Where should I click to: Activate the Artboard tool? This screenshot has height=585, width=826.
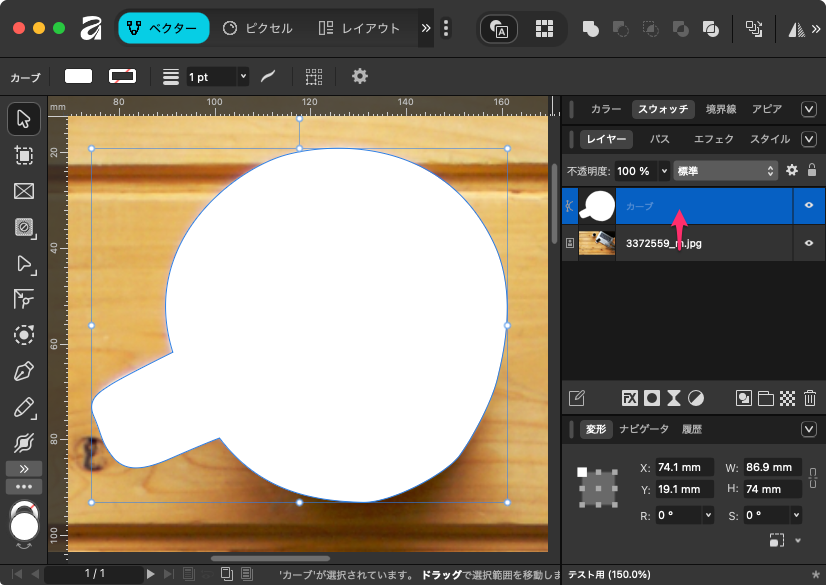point(24,155)
